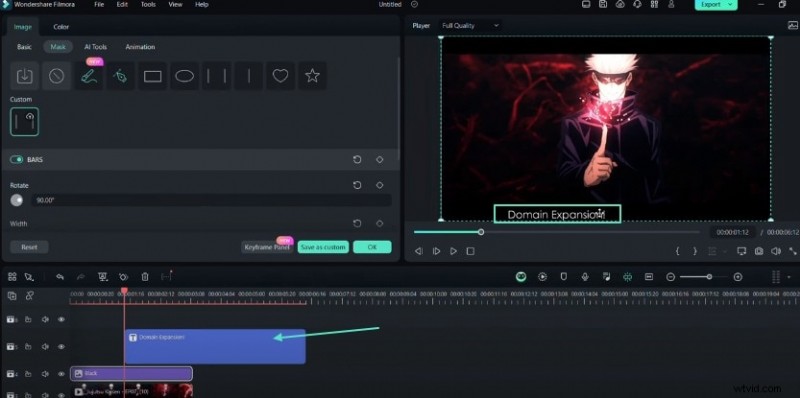Select the saved Custom mask thumbnail
Viewport: 800px width, 398px height.
pos(24,121)
